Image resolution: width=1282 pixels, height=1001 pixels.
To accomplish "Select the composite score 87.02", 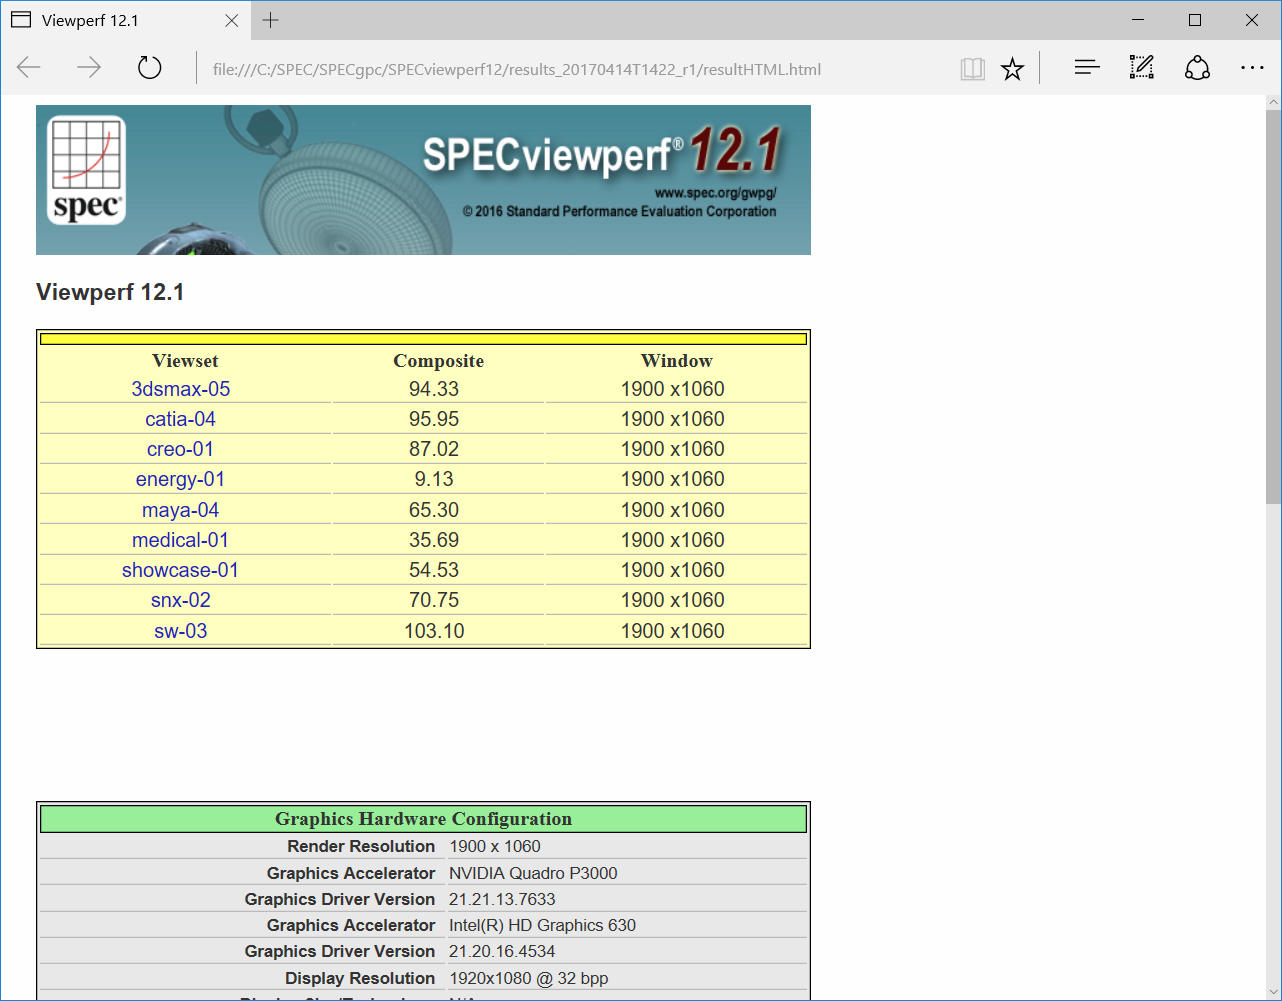I will pos(434,449).
